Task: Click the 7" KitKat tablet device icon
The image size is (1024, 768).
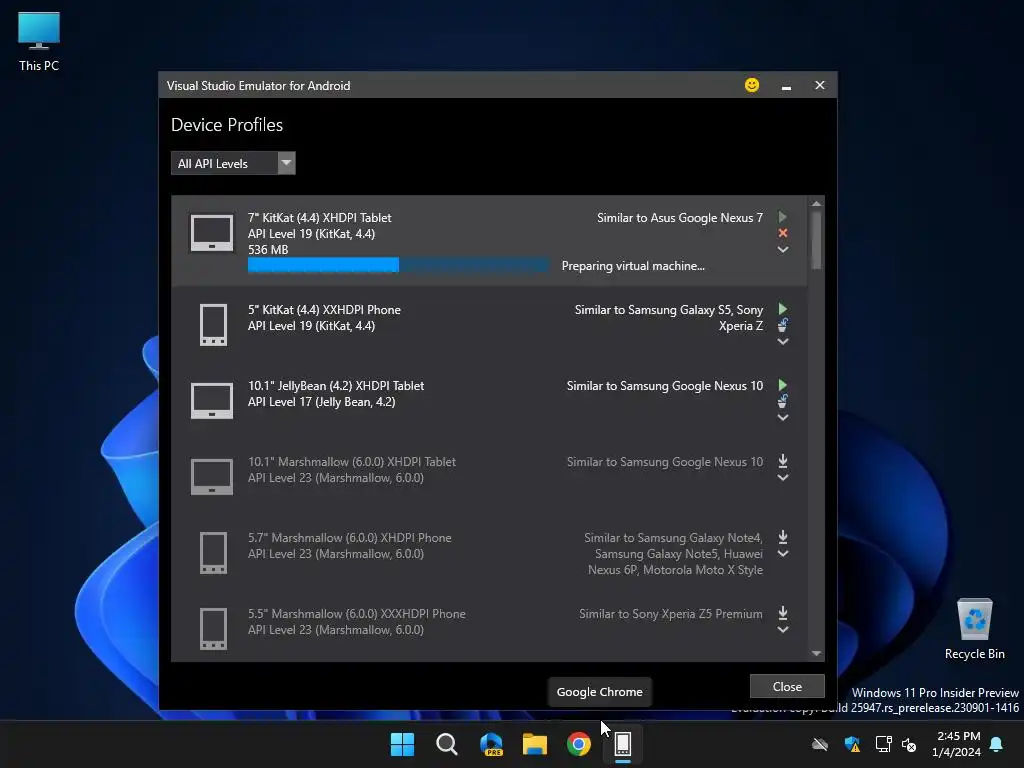Action: pos(212,233)
